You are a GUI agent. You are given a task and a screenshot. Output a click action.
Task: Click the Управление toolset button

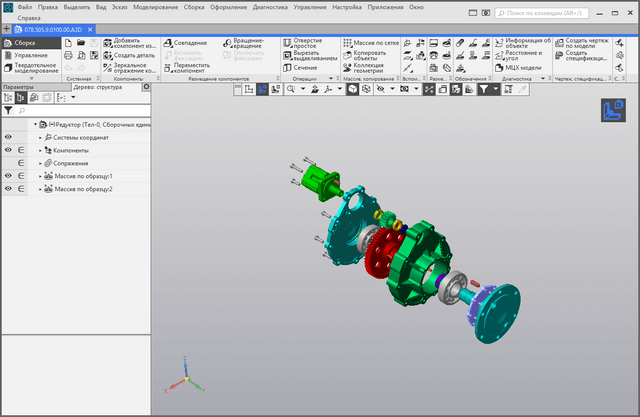[x=30, y=55]
